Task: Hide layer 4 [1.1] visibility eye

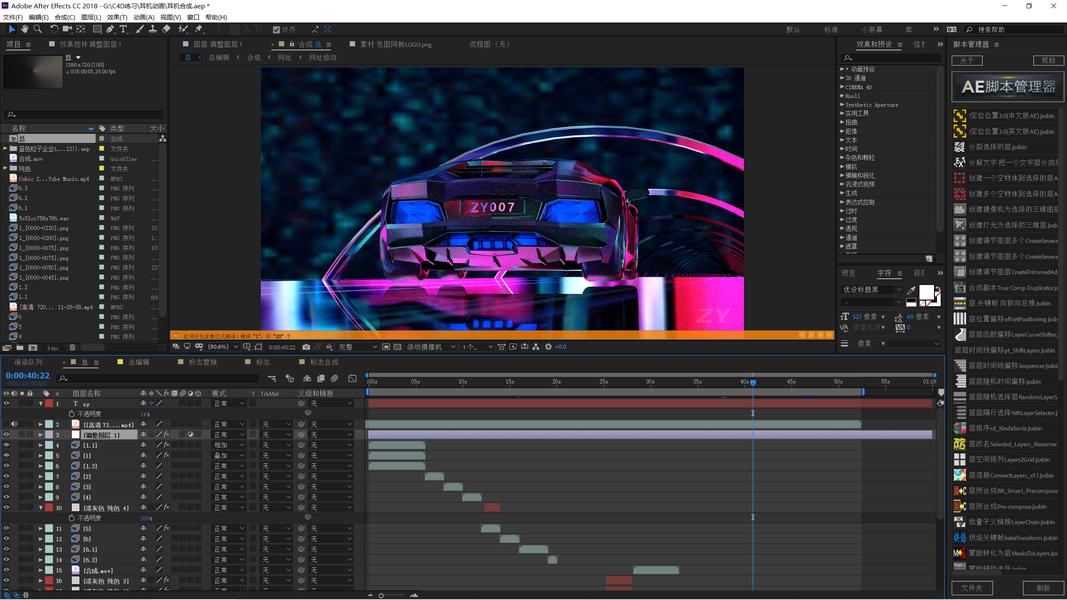Action: [6, 445]
